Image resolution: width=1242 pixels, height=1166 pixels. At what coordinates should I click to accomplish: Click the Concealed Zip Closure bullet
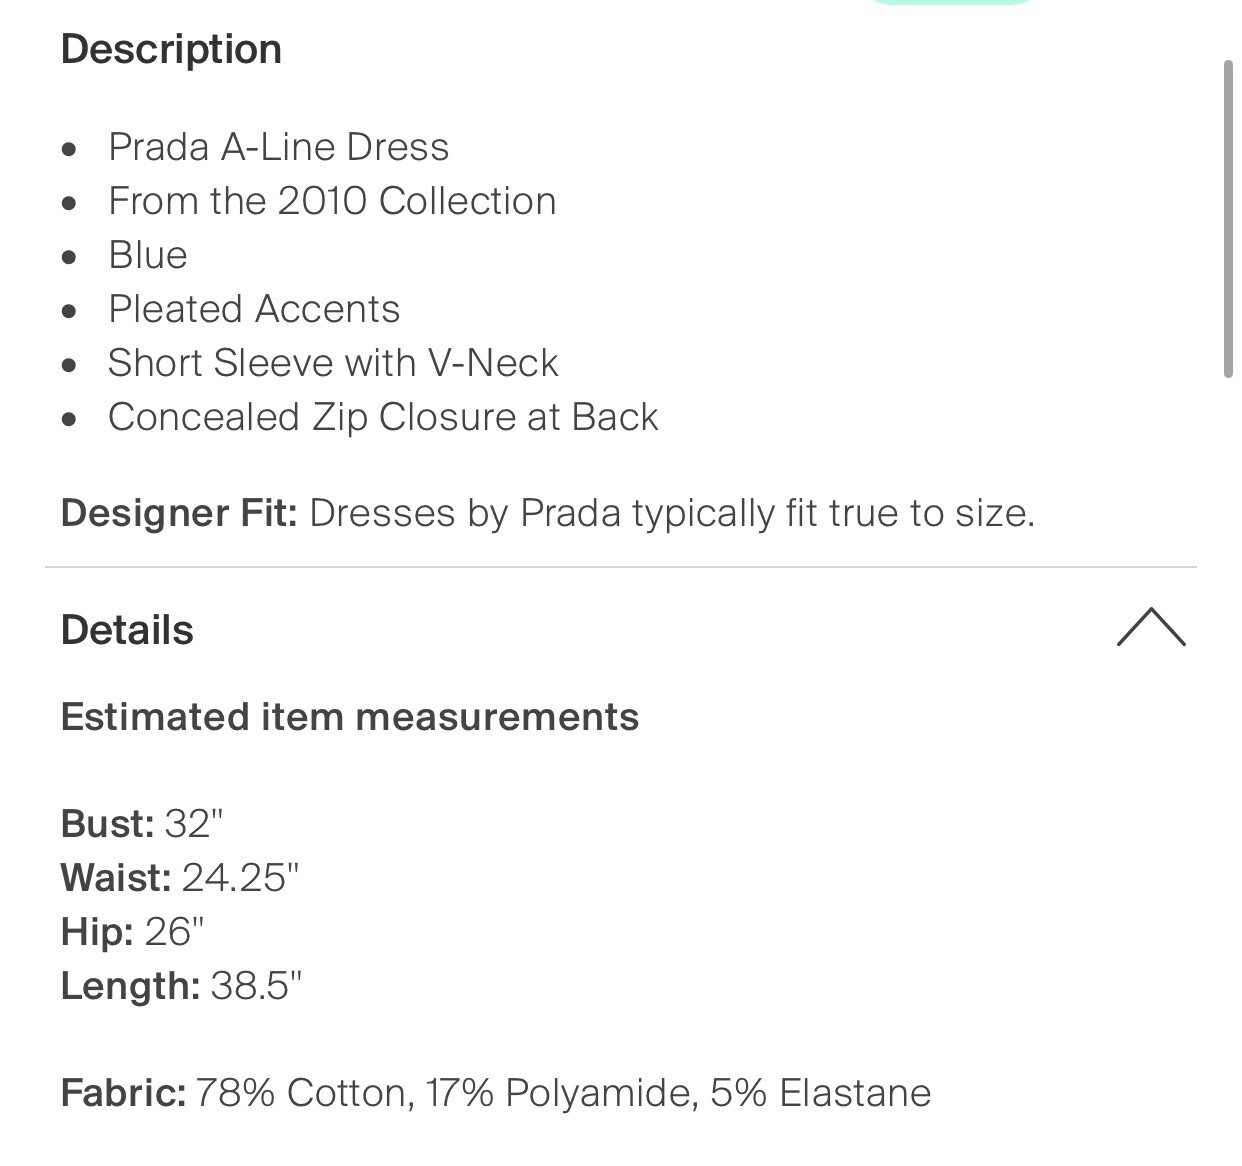[x=382, y=416]
